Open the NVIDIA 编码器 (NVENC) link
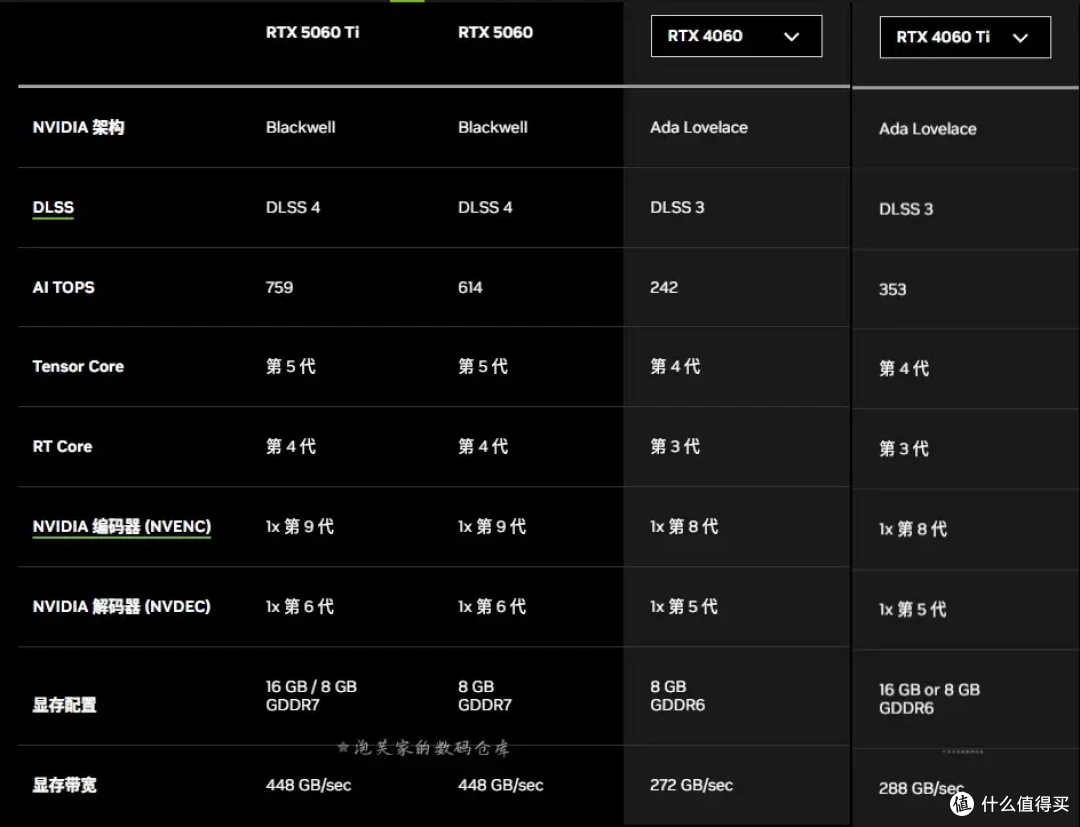The height and width of the screenshot is (827, 1080). click(x=122, y=526)
